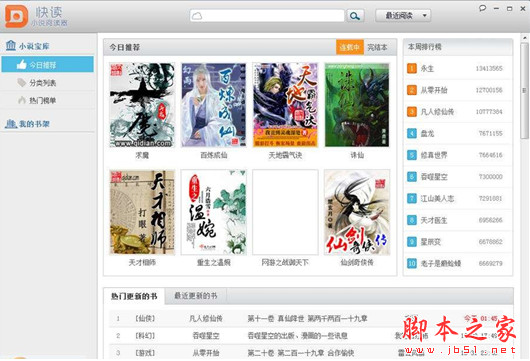Viewport: 530px width, 361px height.
Task: Click the [科幻] category in row 2
Action: pos(145,336)
